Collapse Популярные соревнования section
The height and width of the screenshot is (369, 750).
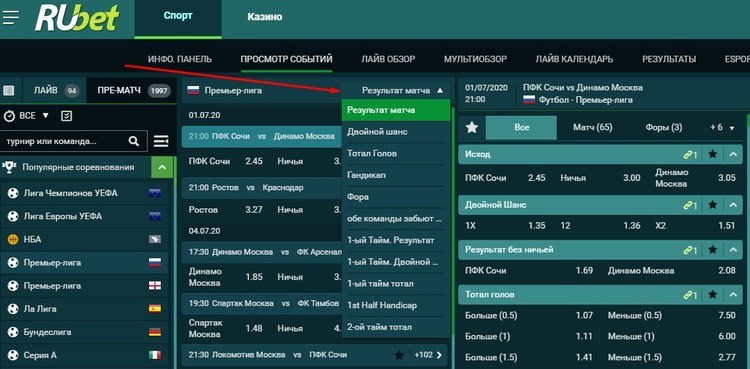point(162,168)
